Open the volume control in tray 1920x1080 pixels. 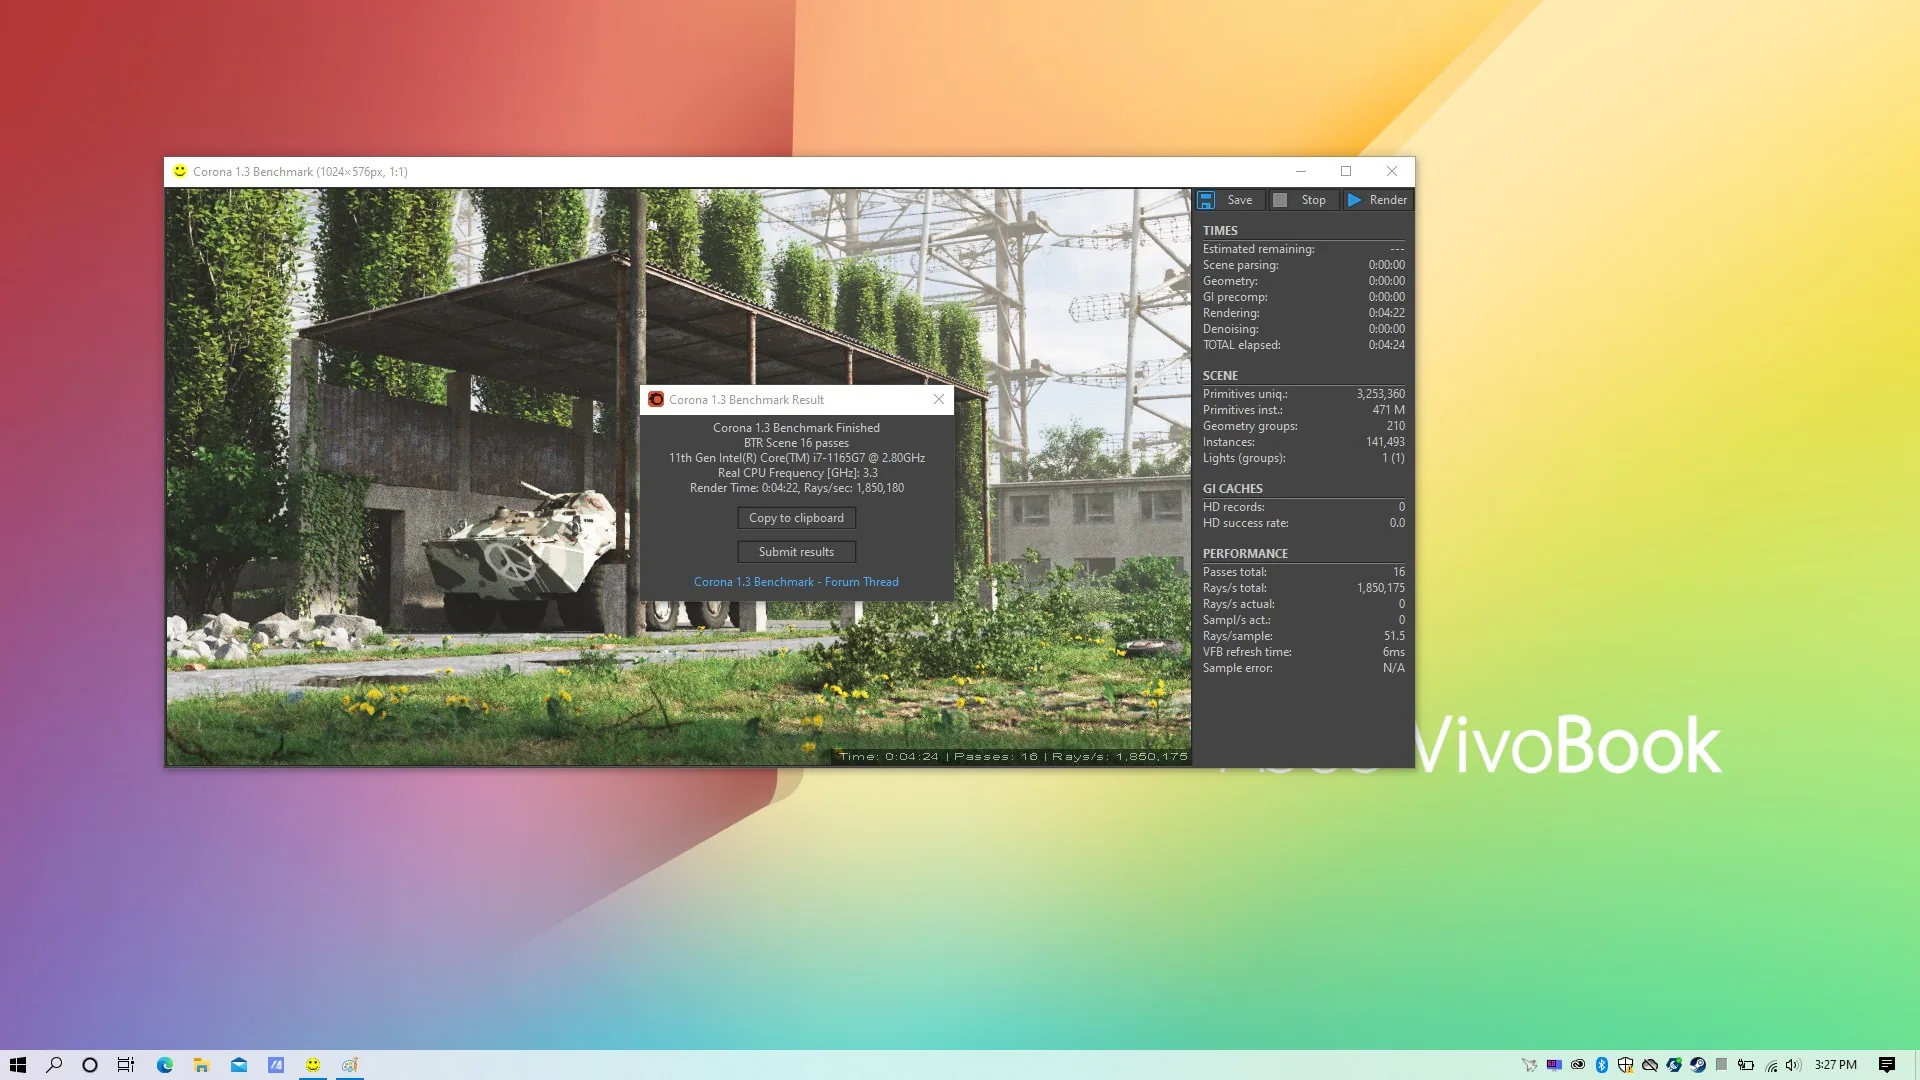(x=1793, y=1065)
